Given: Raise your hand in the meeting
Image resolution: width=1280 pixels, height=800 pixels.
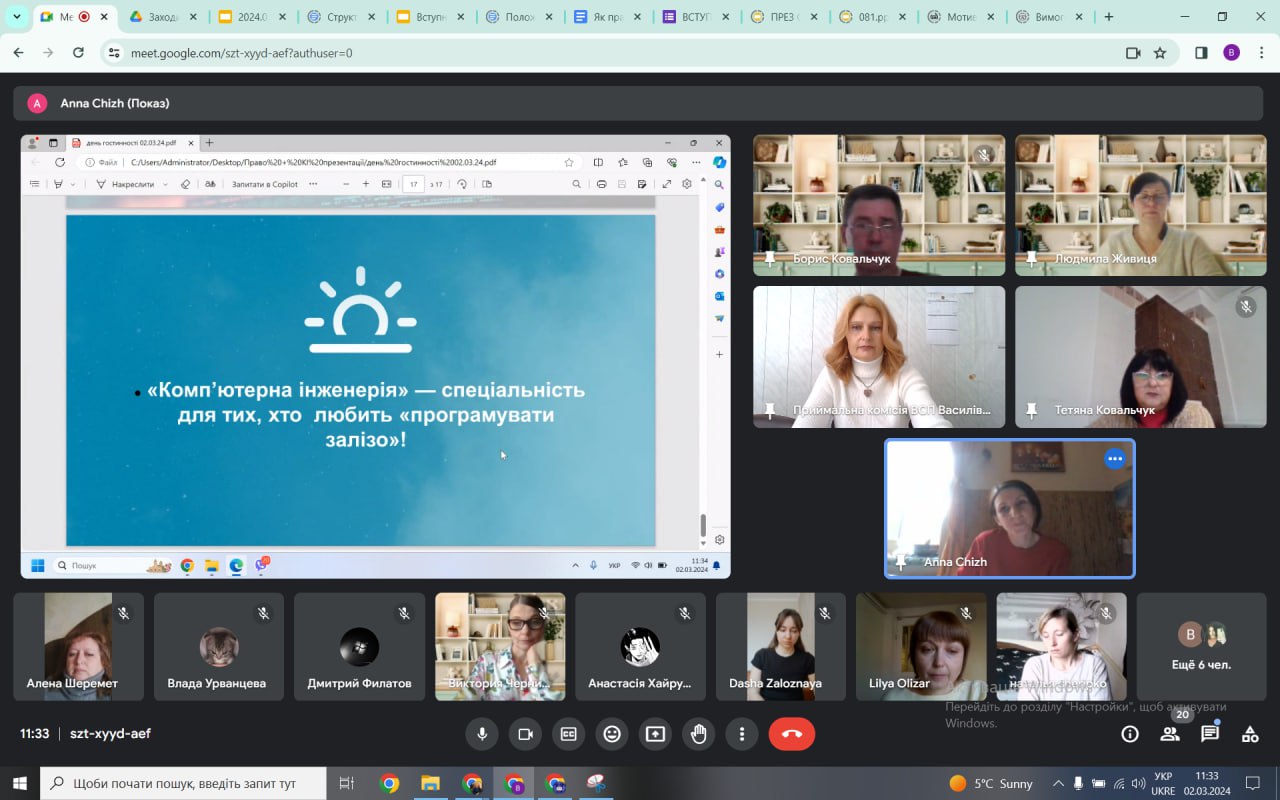Looking at the screenshot, I should [x=698, y=734].
